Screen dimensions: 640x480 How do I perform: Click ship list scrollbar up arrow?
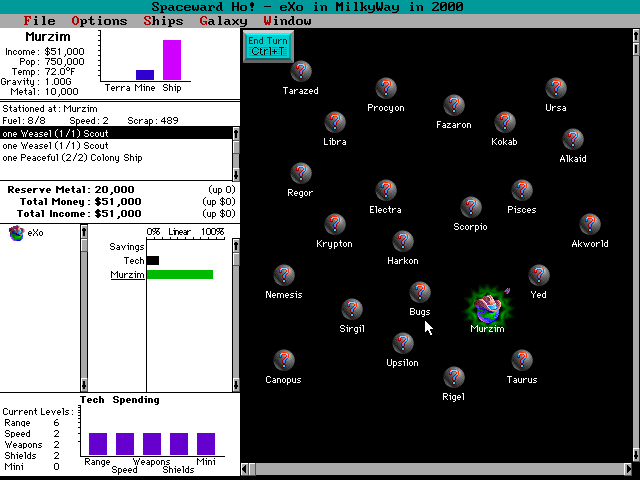236,133
